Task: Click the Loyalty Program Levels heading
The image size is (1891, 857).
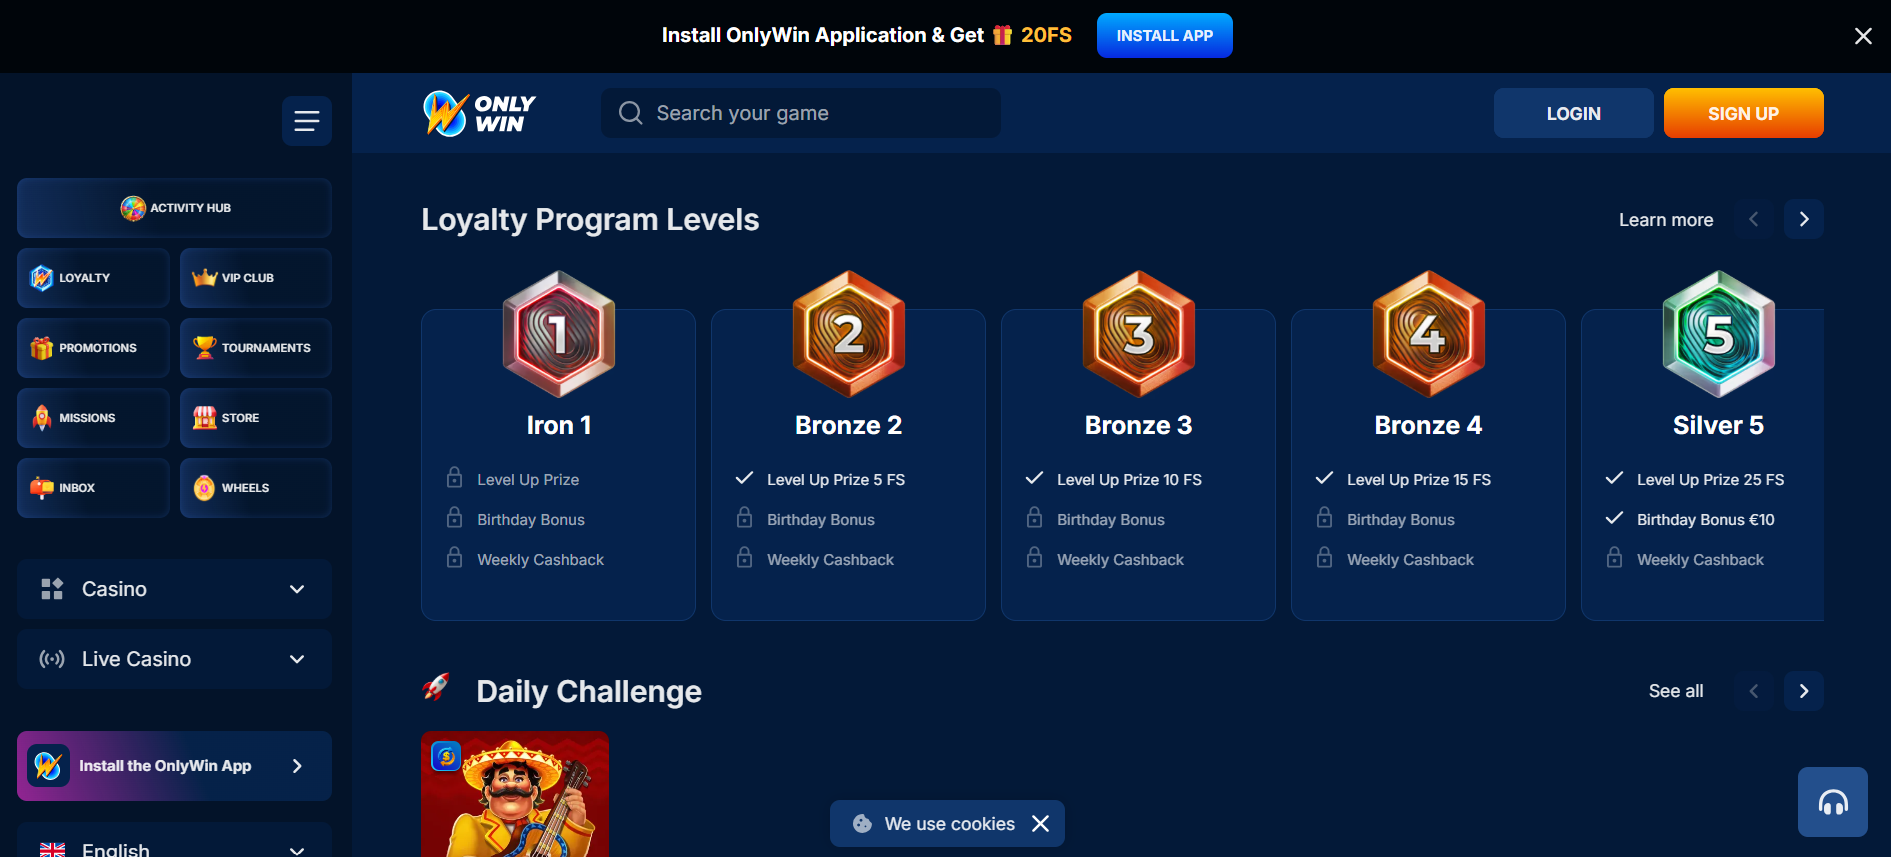Action: pos(590,220)
